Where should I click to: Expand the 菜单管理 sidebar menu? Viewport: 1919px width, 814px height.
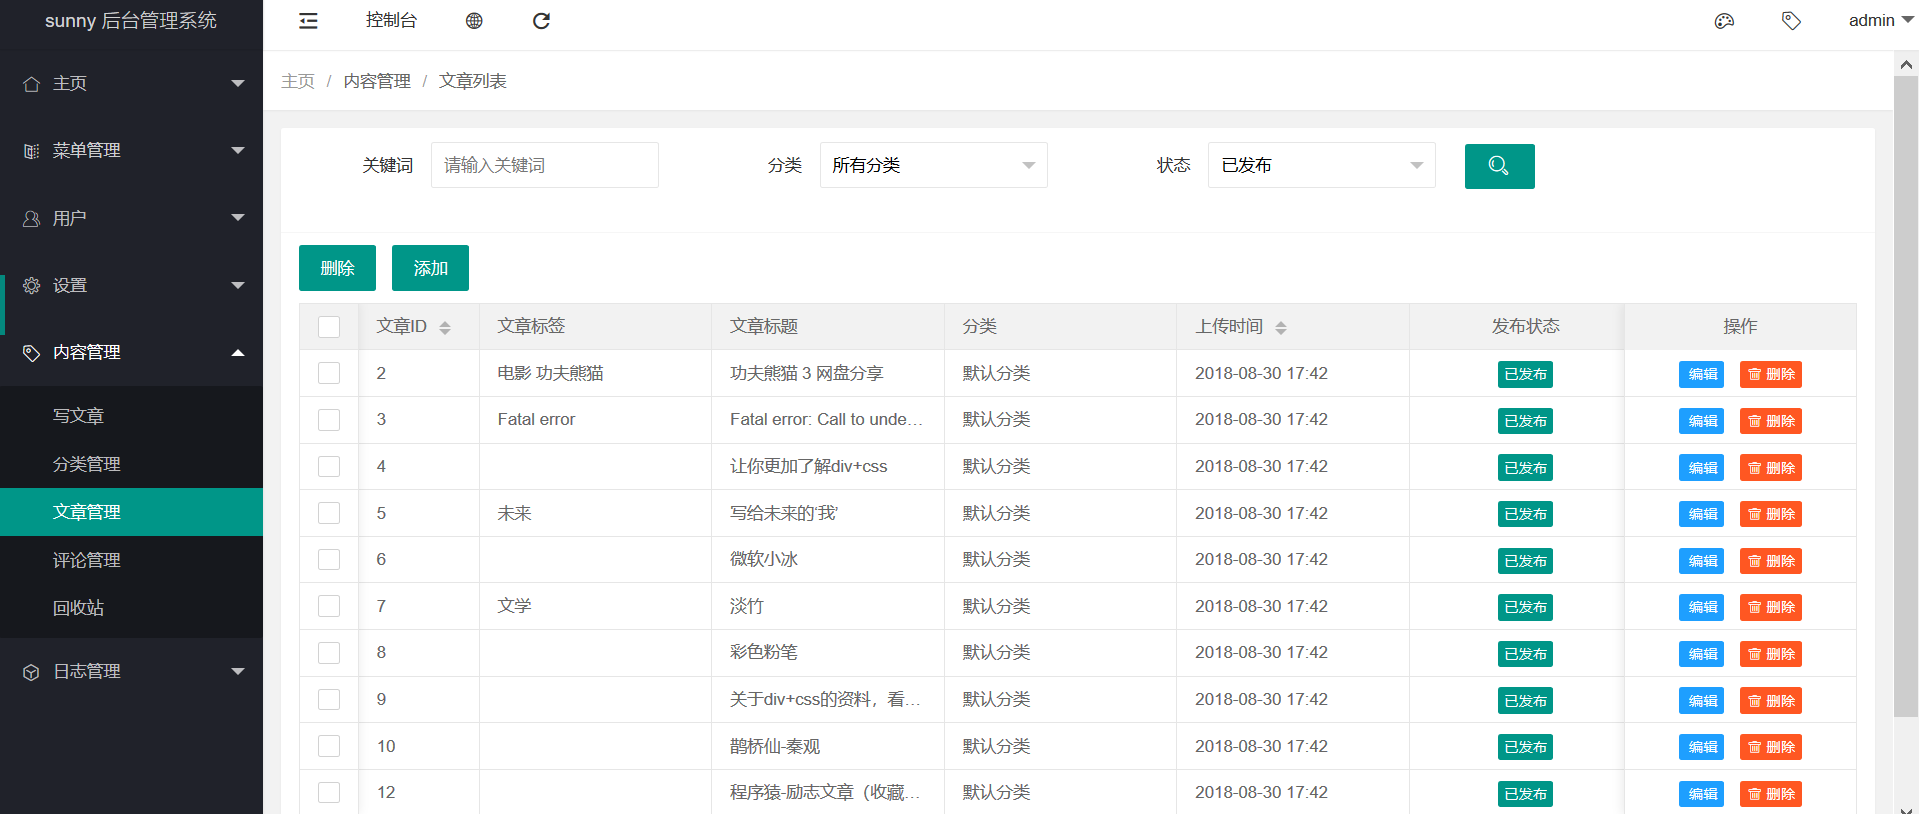(131, 151)
